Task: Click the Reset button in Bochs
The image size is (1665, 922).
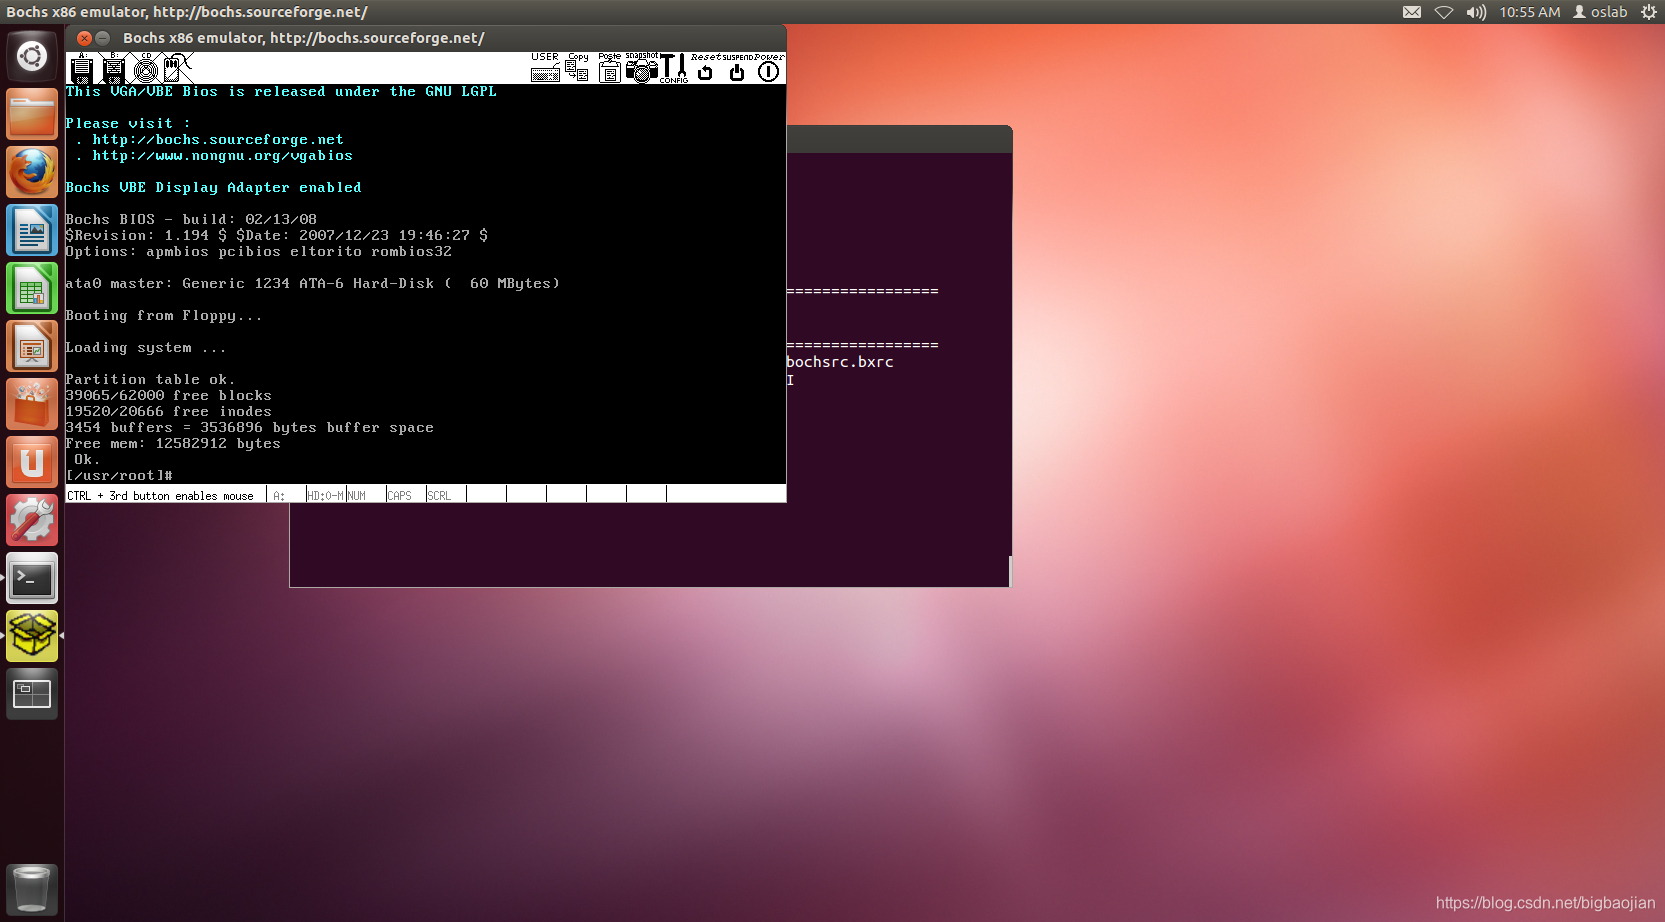Action: [705, 68]
